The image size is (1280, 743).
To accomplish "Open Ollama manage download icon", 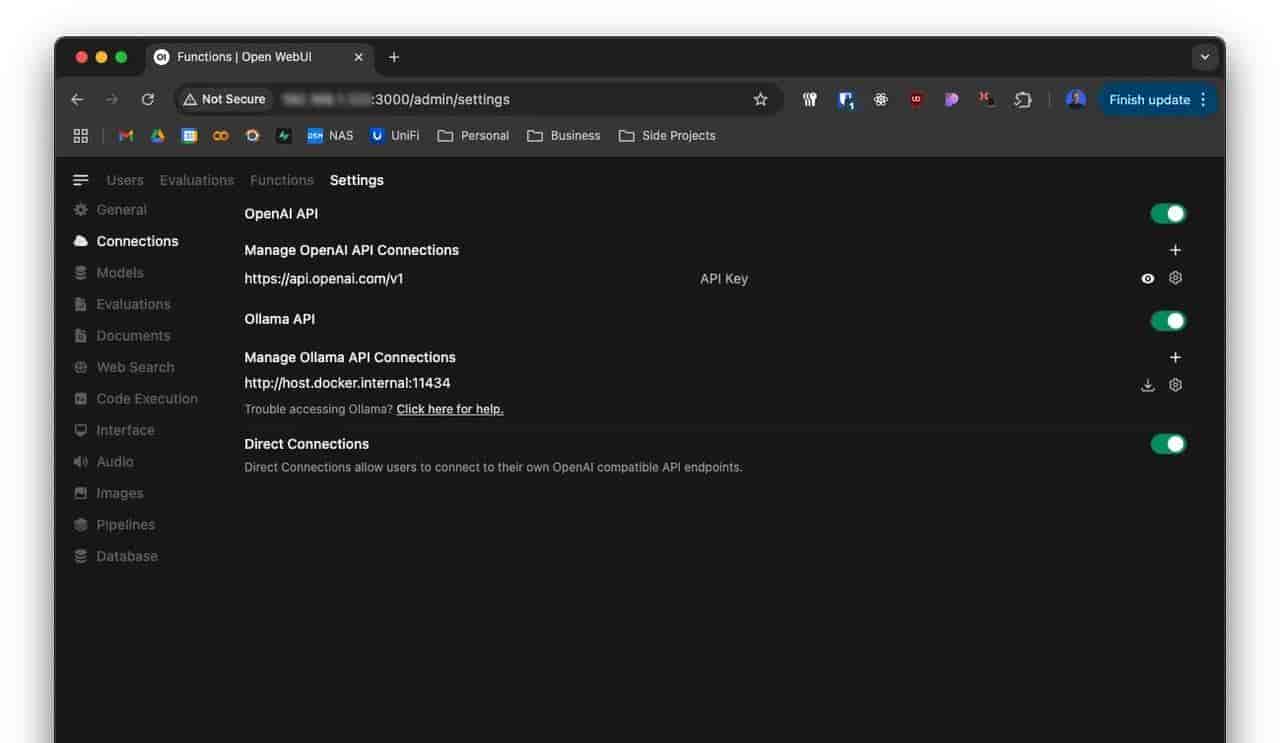I will [x=1148, y=385].
